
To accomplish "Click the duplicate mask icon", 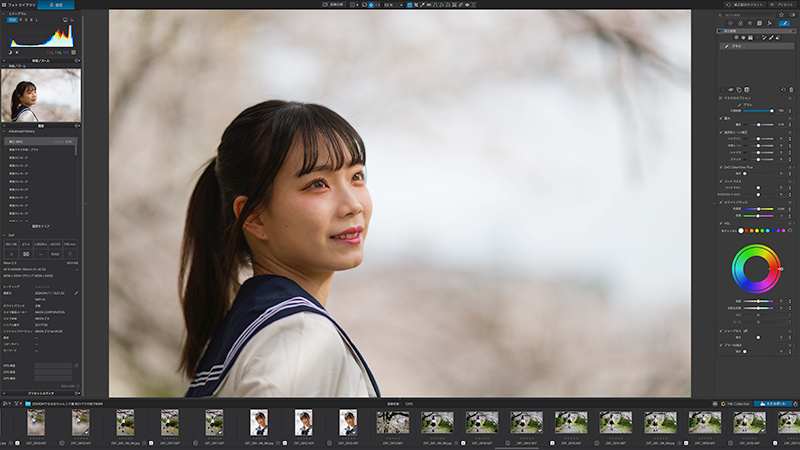I will click(739, 90).
